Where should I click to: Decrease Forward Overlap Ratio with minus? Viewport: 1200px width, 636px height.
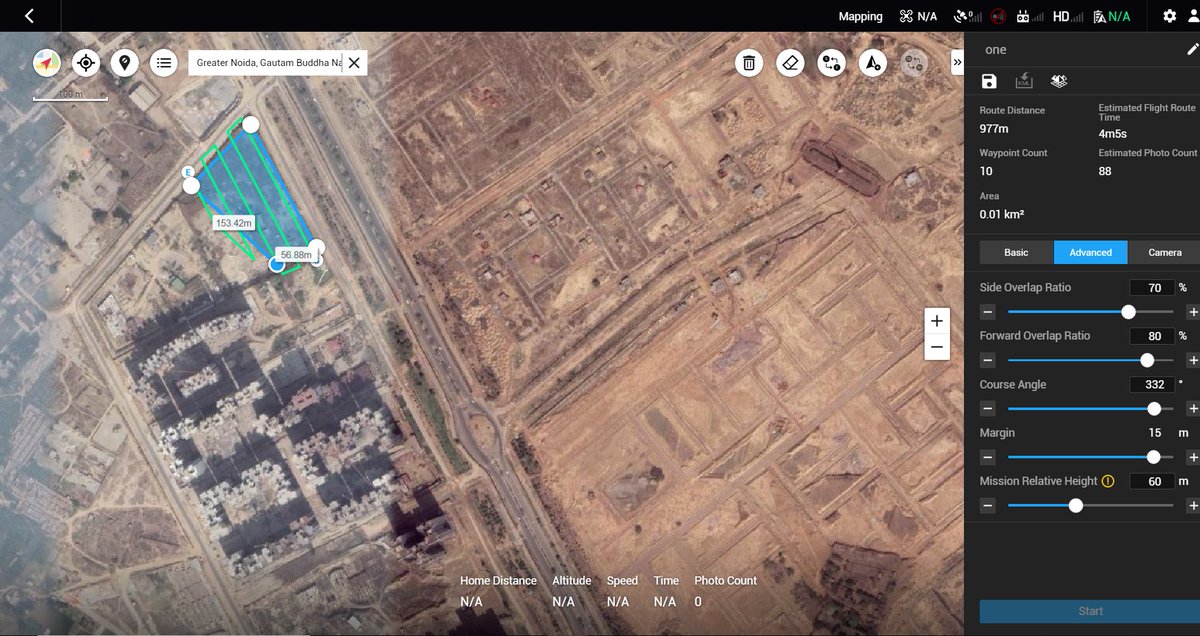(987, 360)
